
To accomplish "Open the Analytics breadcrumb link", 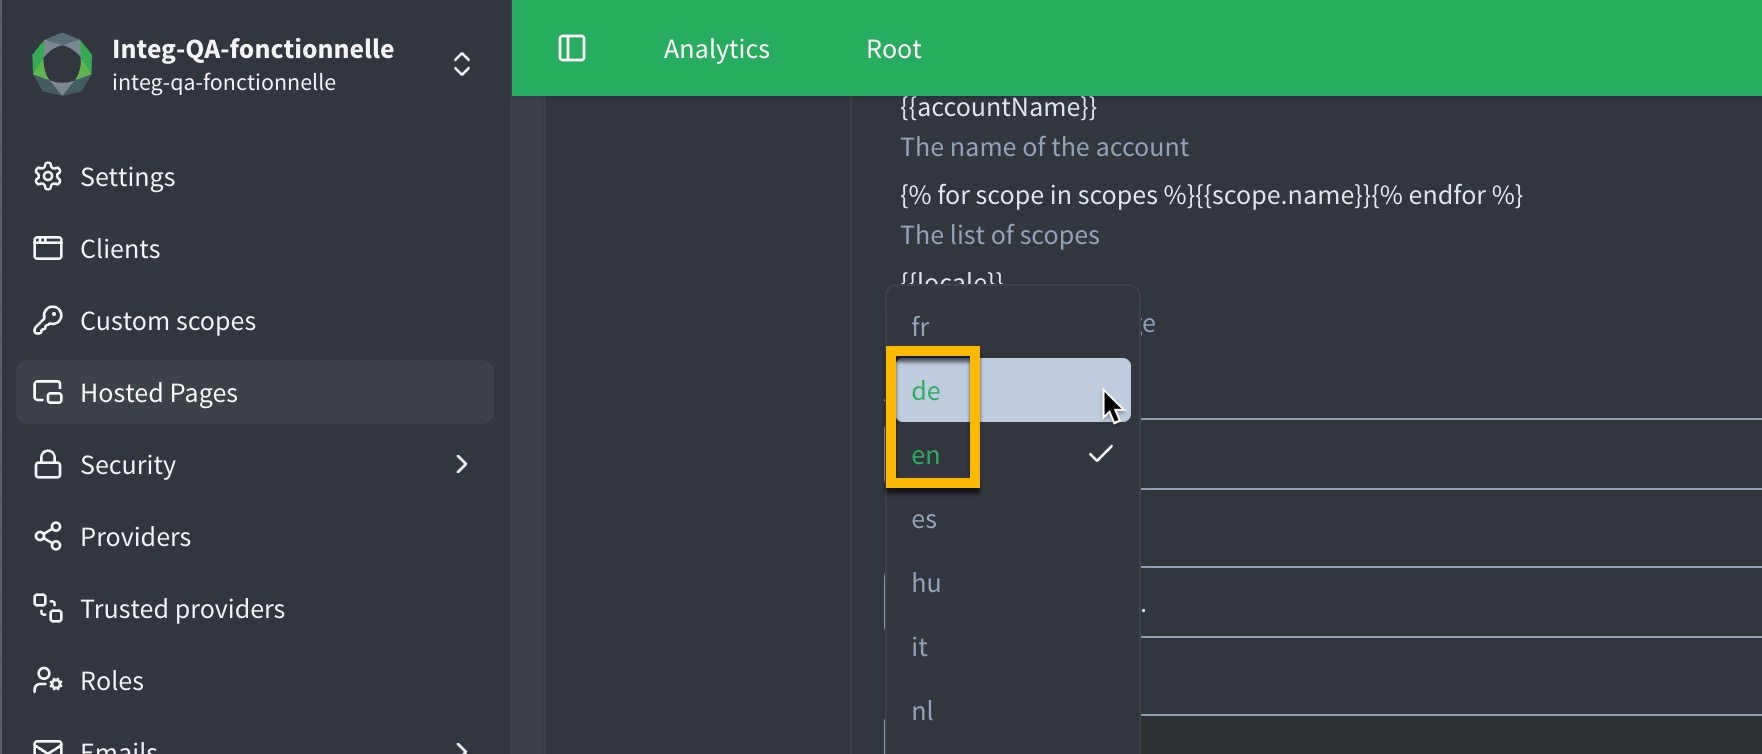I will coord(716,49).
